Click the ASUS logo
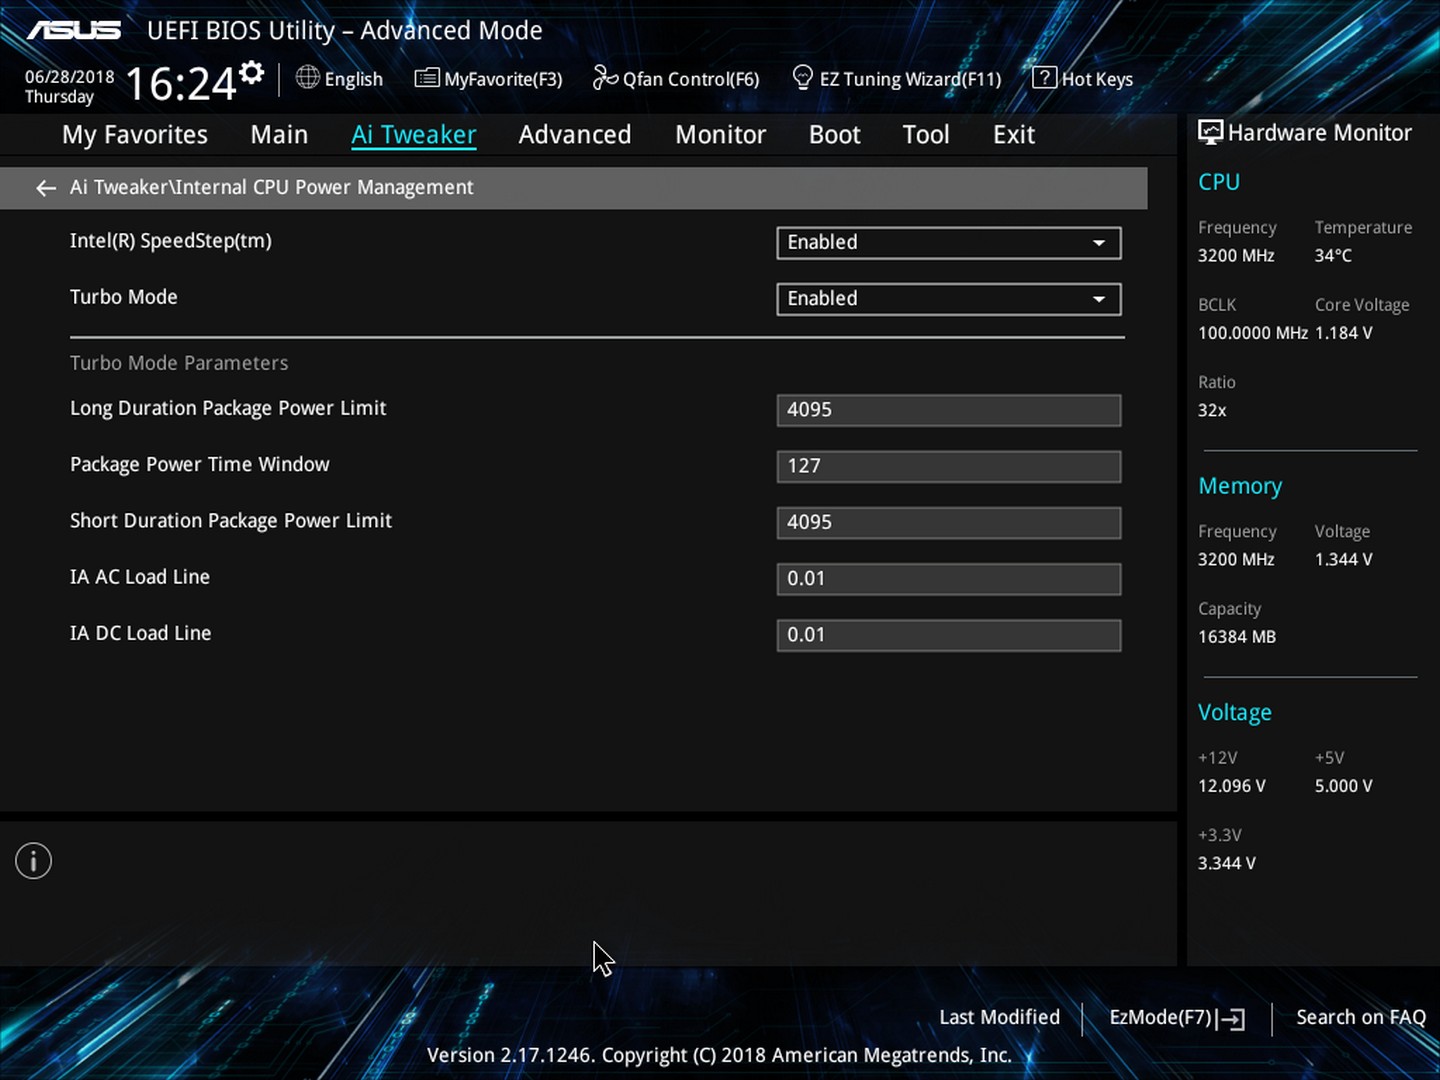Viewport: 1440px width, 1080px height. point(74,30)
